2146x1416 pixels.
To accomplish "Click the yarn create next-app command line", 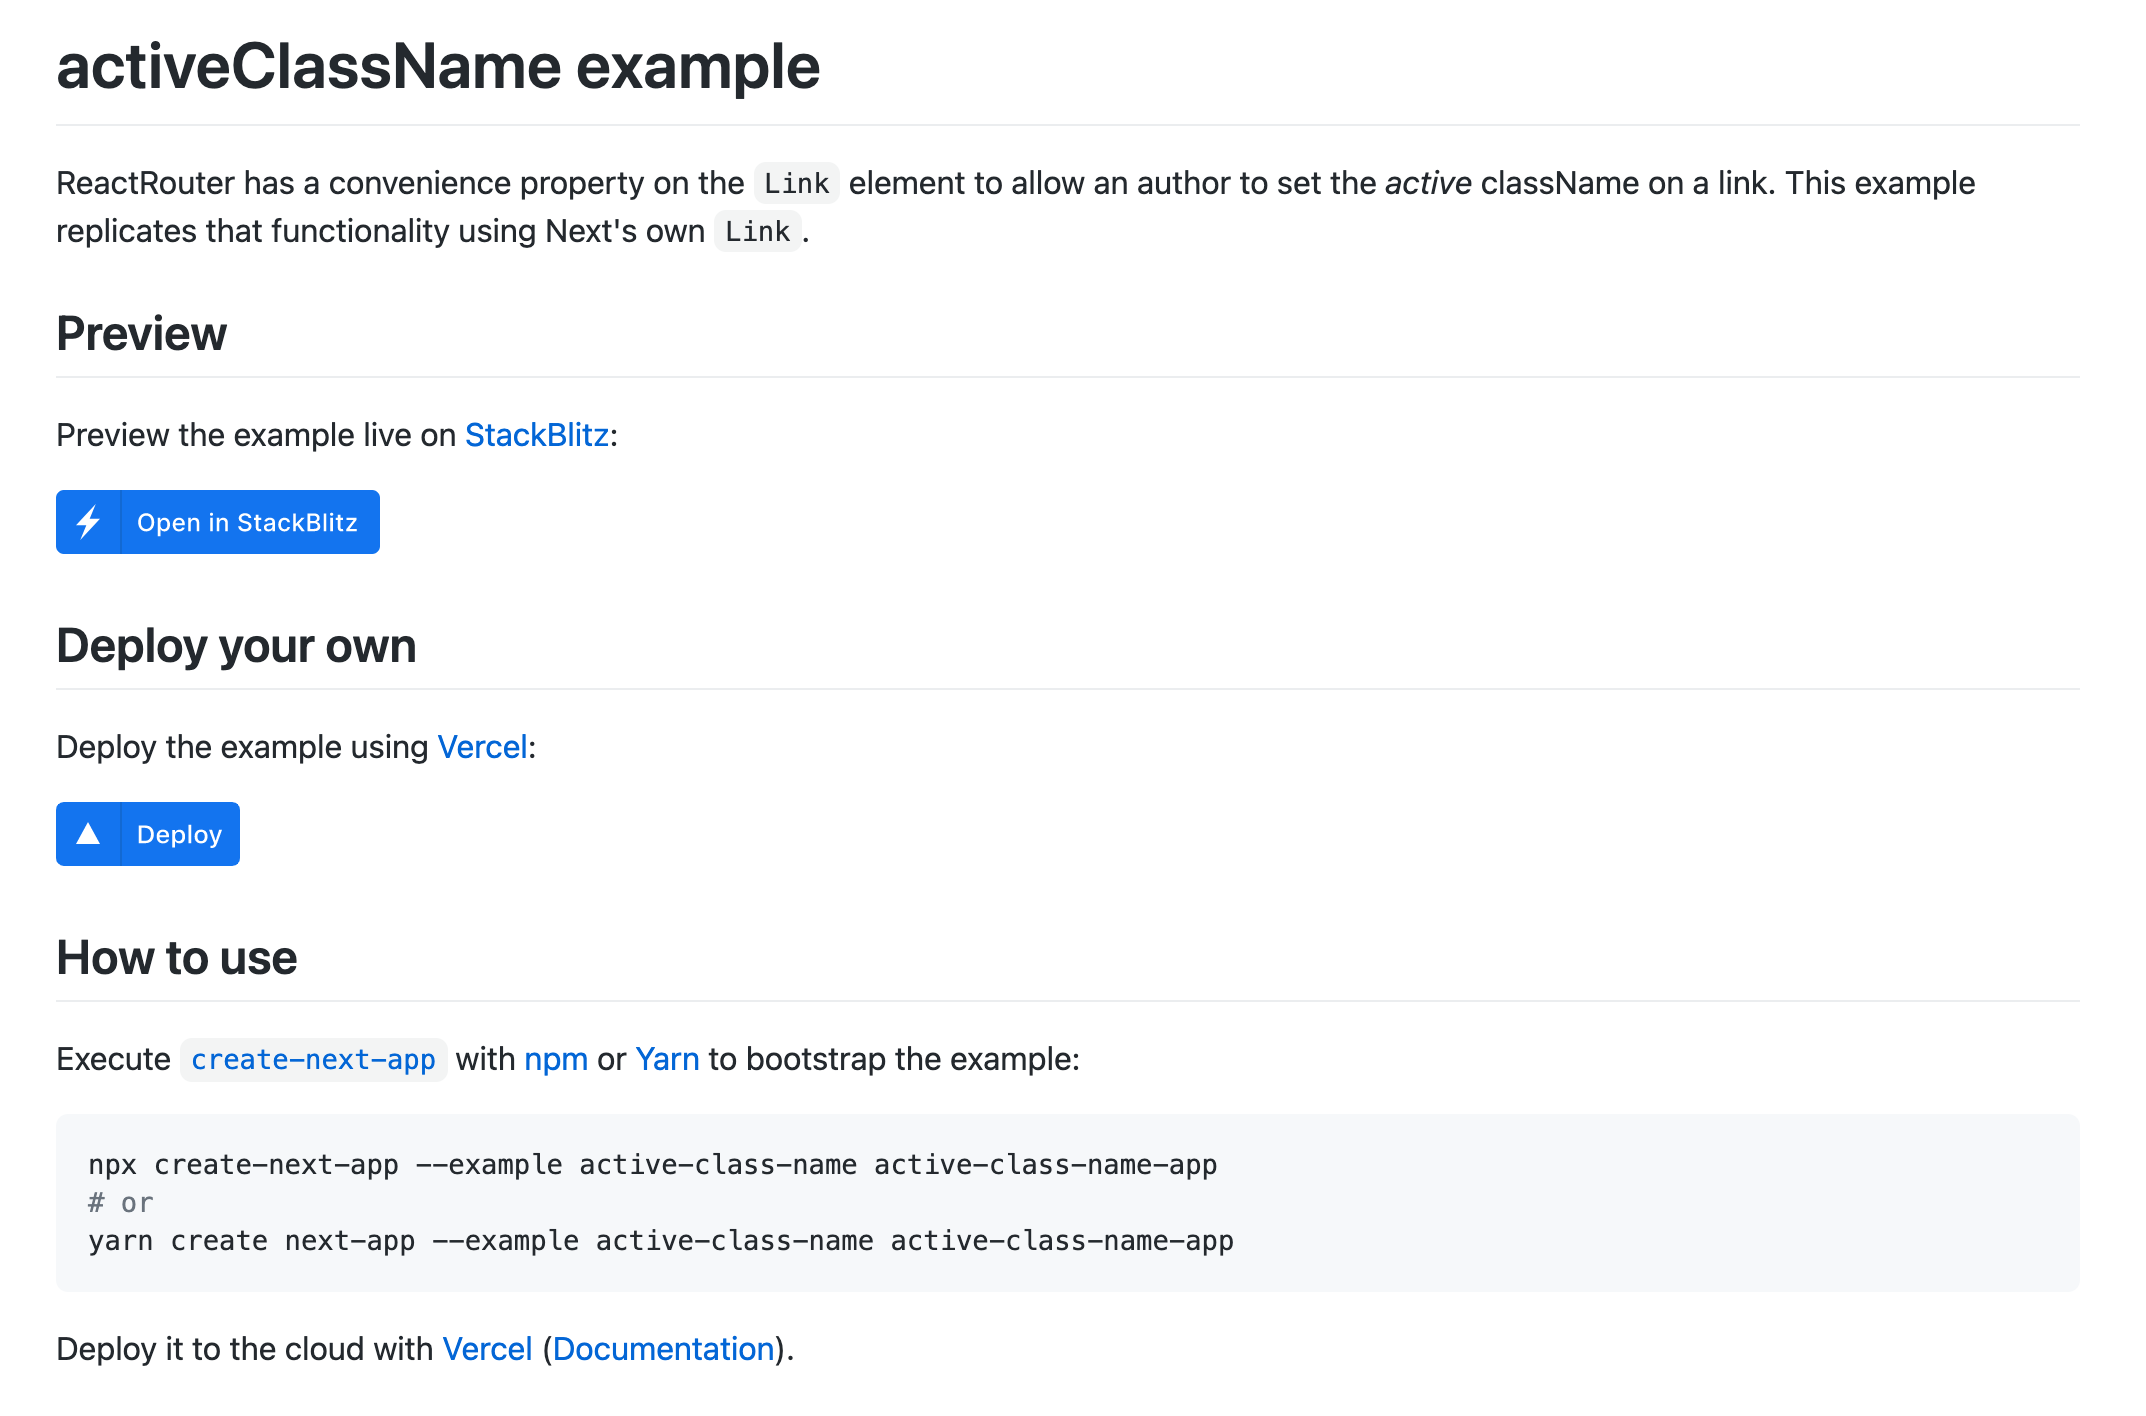I will coord(661,1241).
